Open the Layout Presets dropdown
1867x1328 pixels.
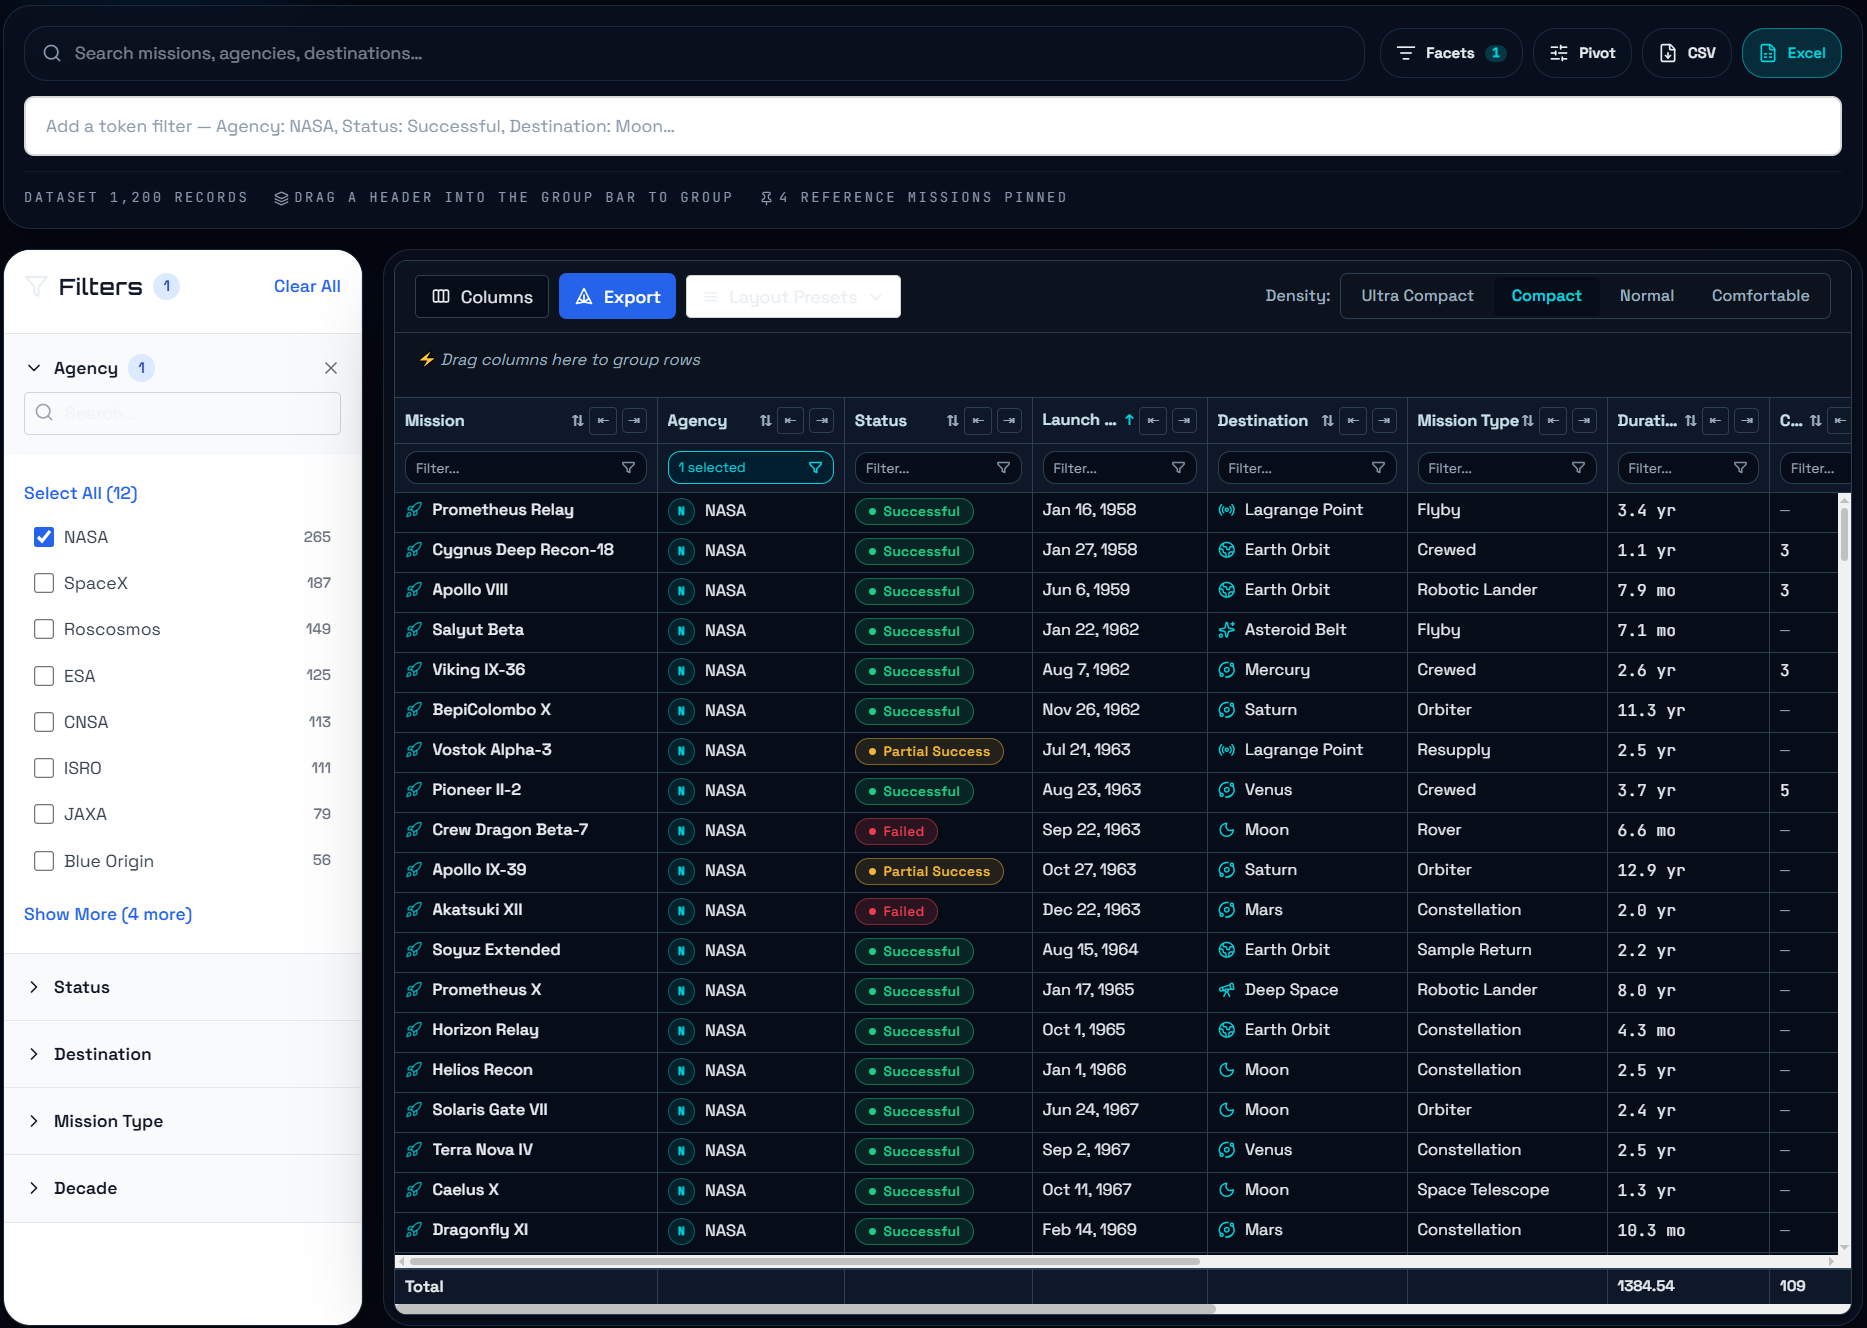click(x=793, y=297)
